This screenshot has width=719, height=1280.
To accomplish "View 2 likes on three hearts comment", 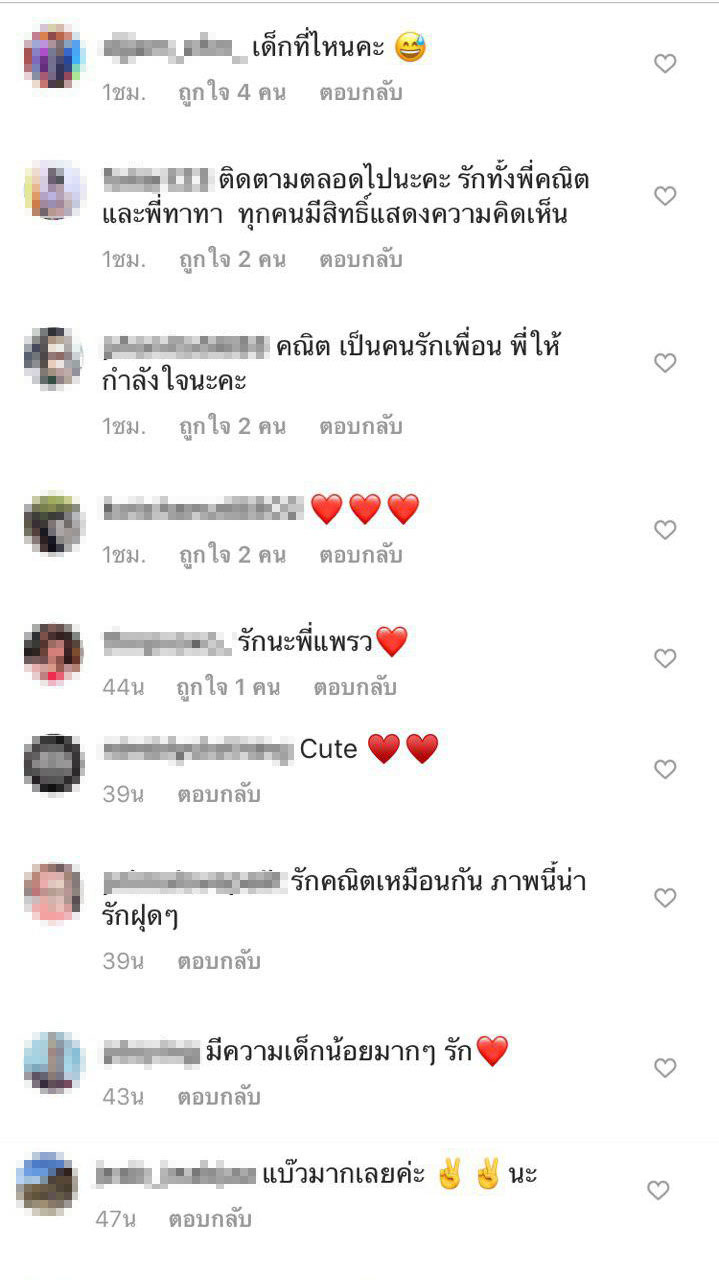I will 232,555.
